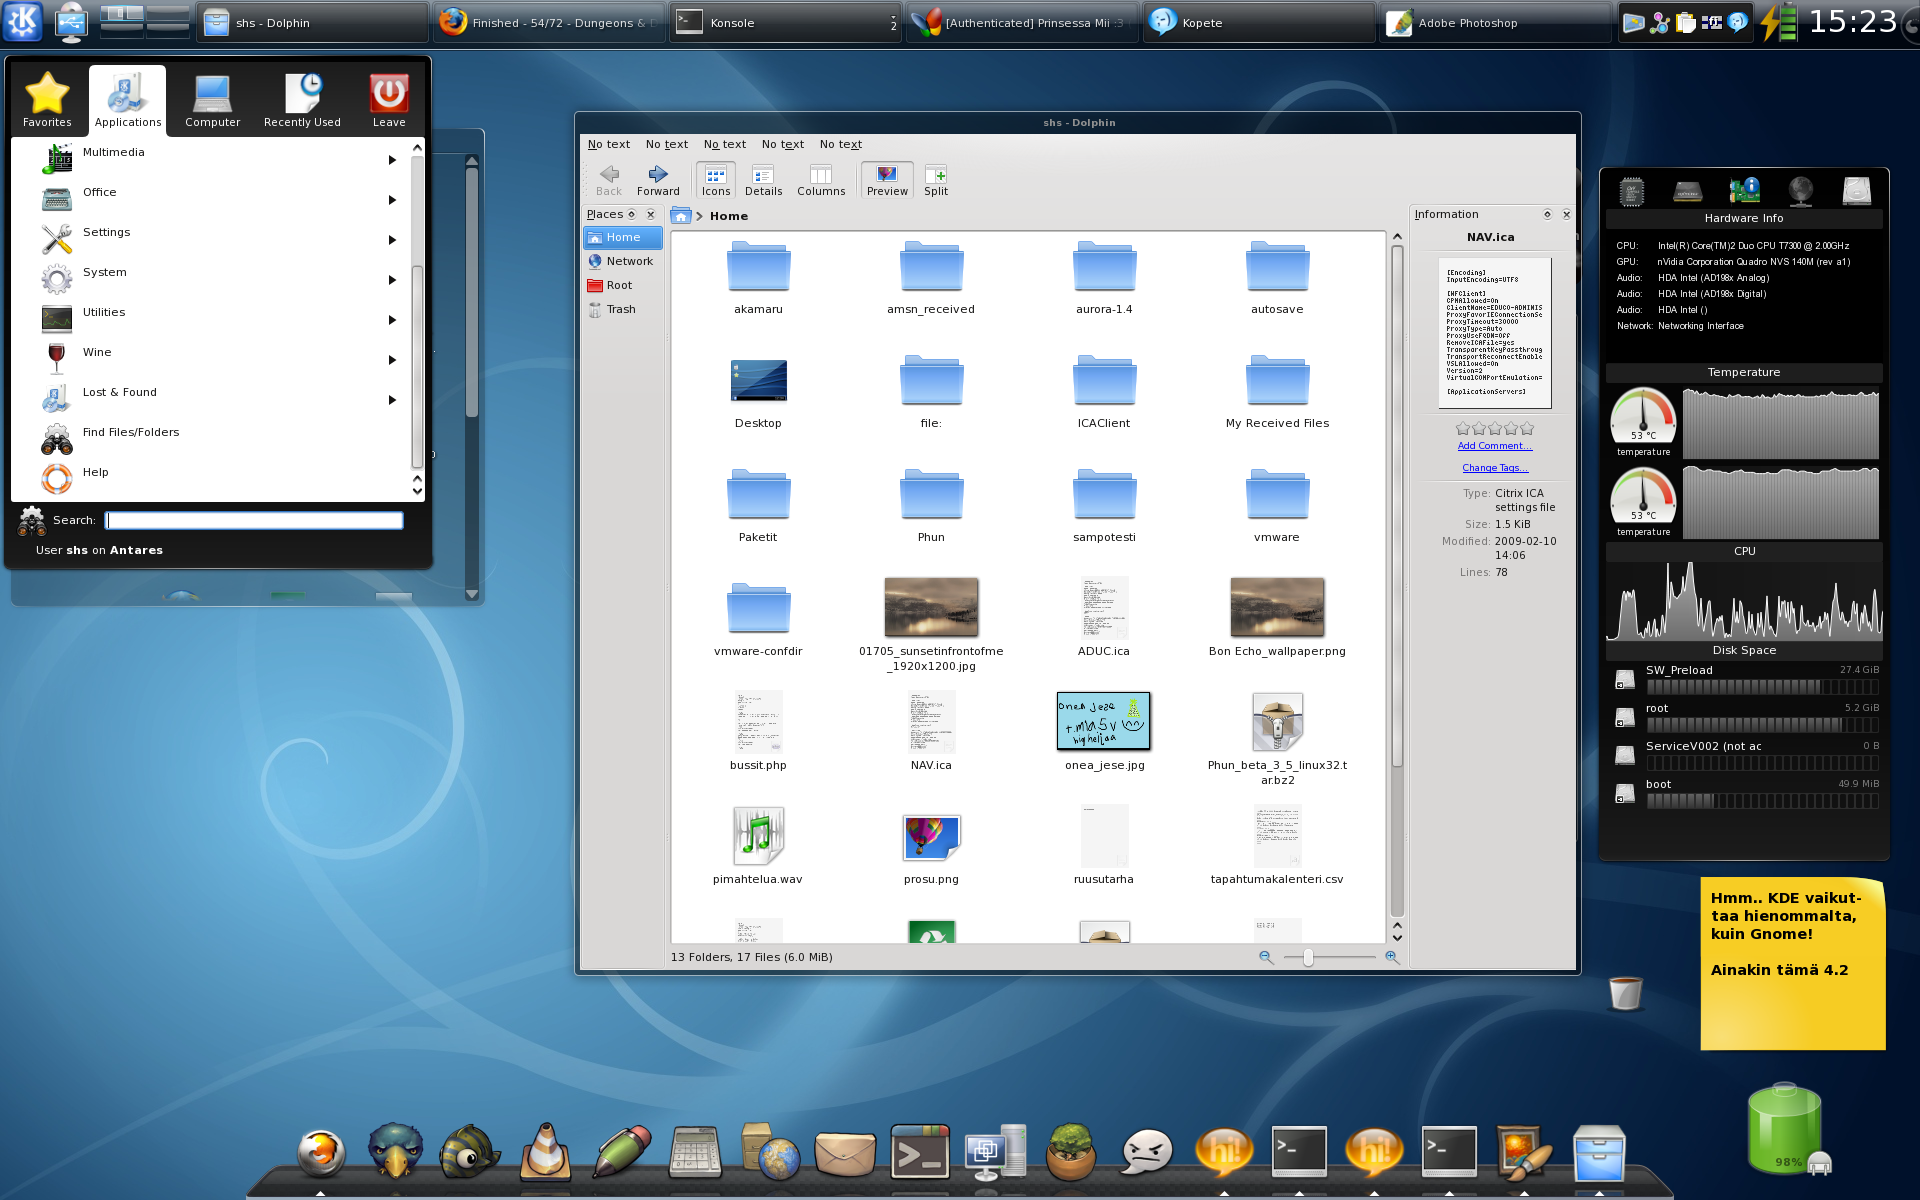The width and height of the screenshot is (1920, 1200).
Task: Expand the Multimedia submenu
Action: 392,160
